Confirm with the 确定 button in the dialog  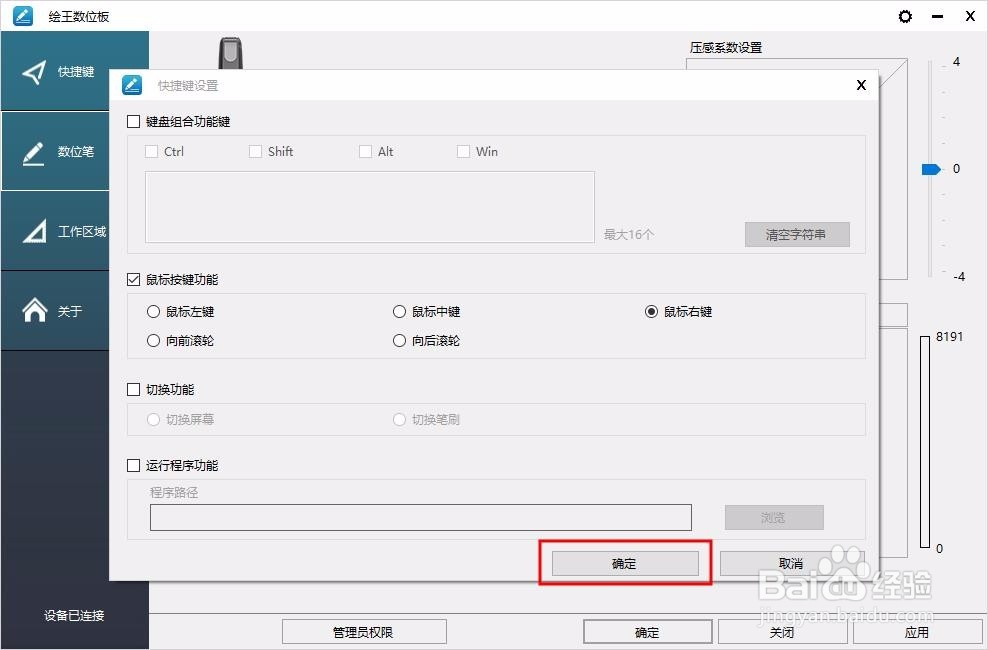[x=624, y=562]
